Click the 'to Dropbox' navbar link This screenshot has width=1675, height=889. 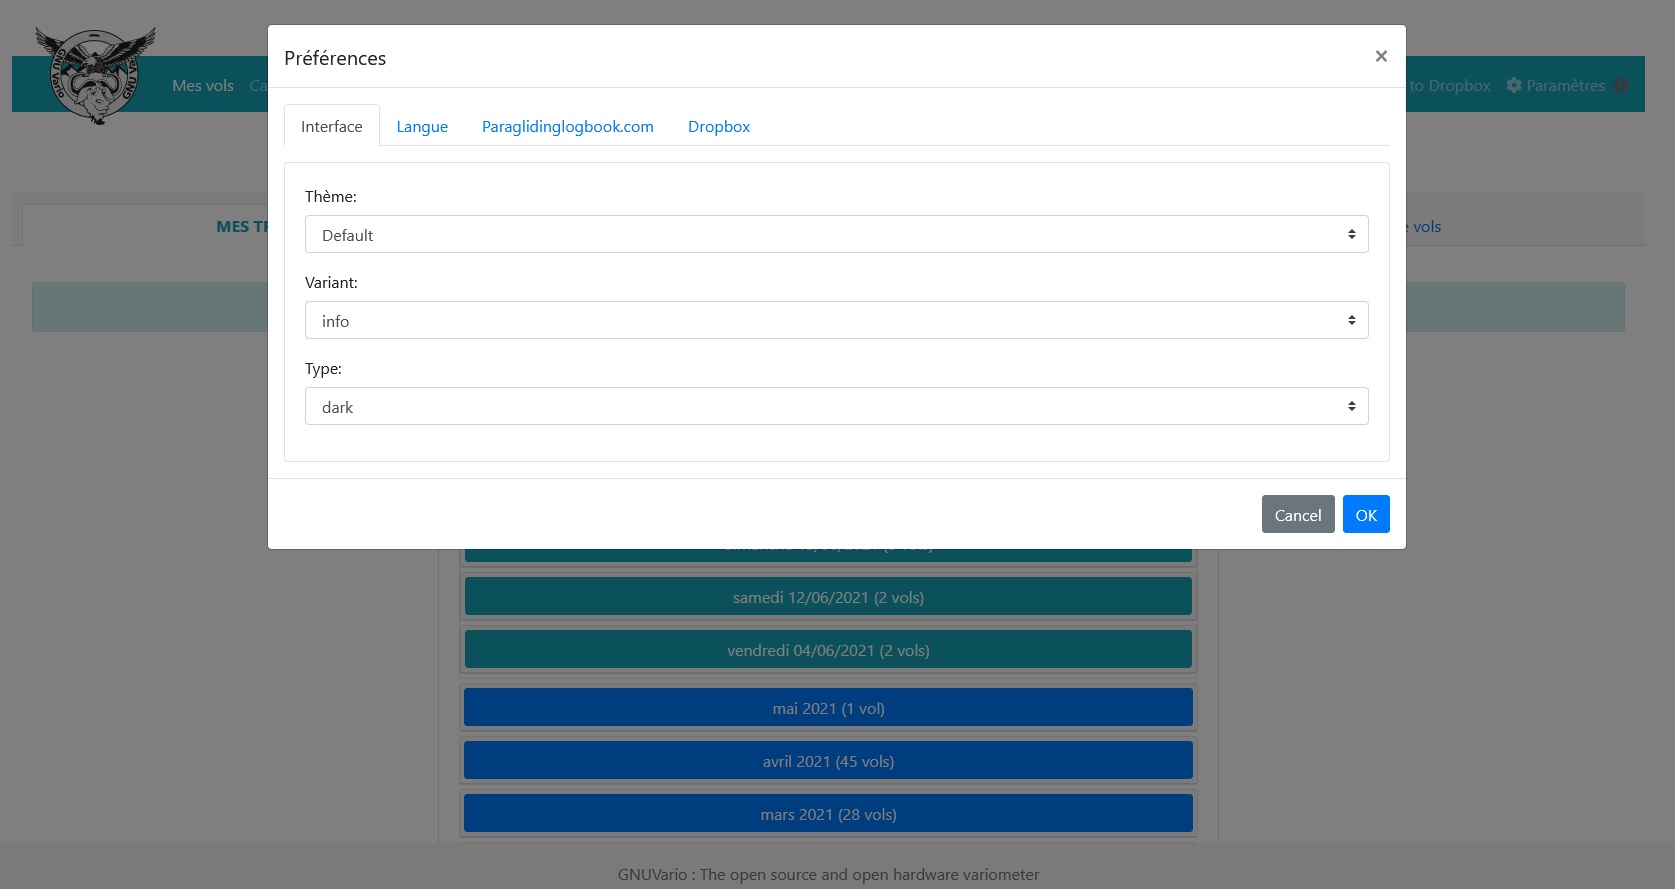[1450, 85]
